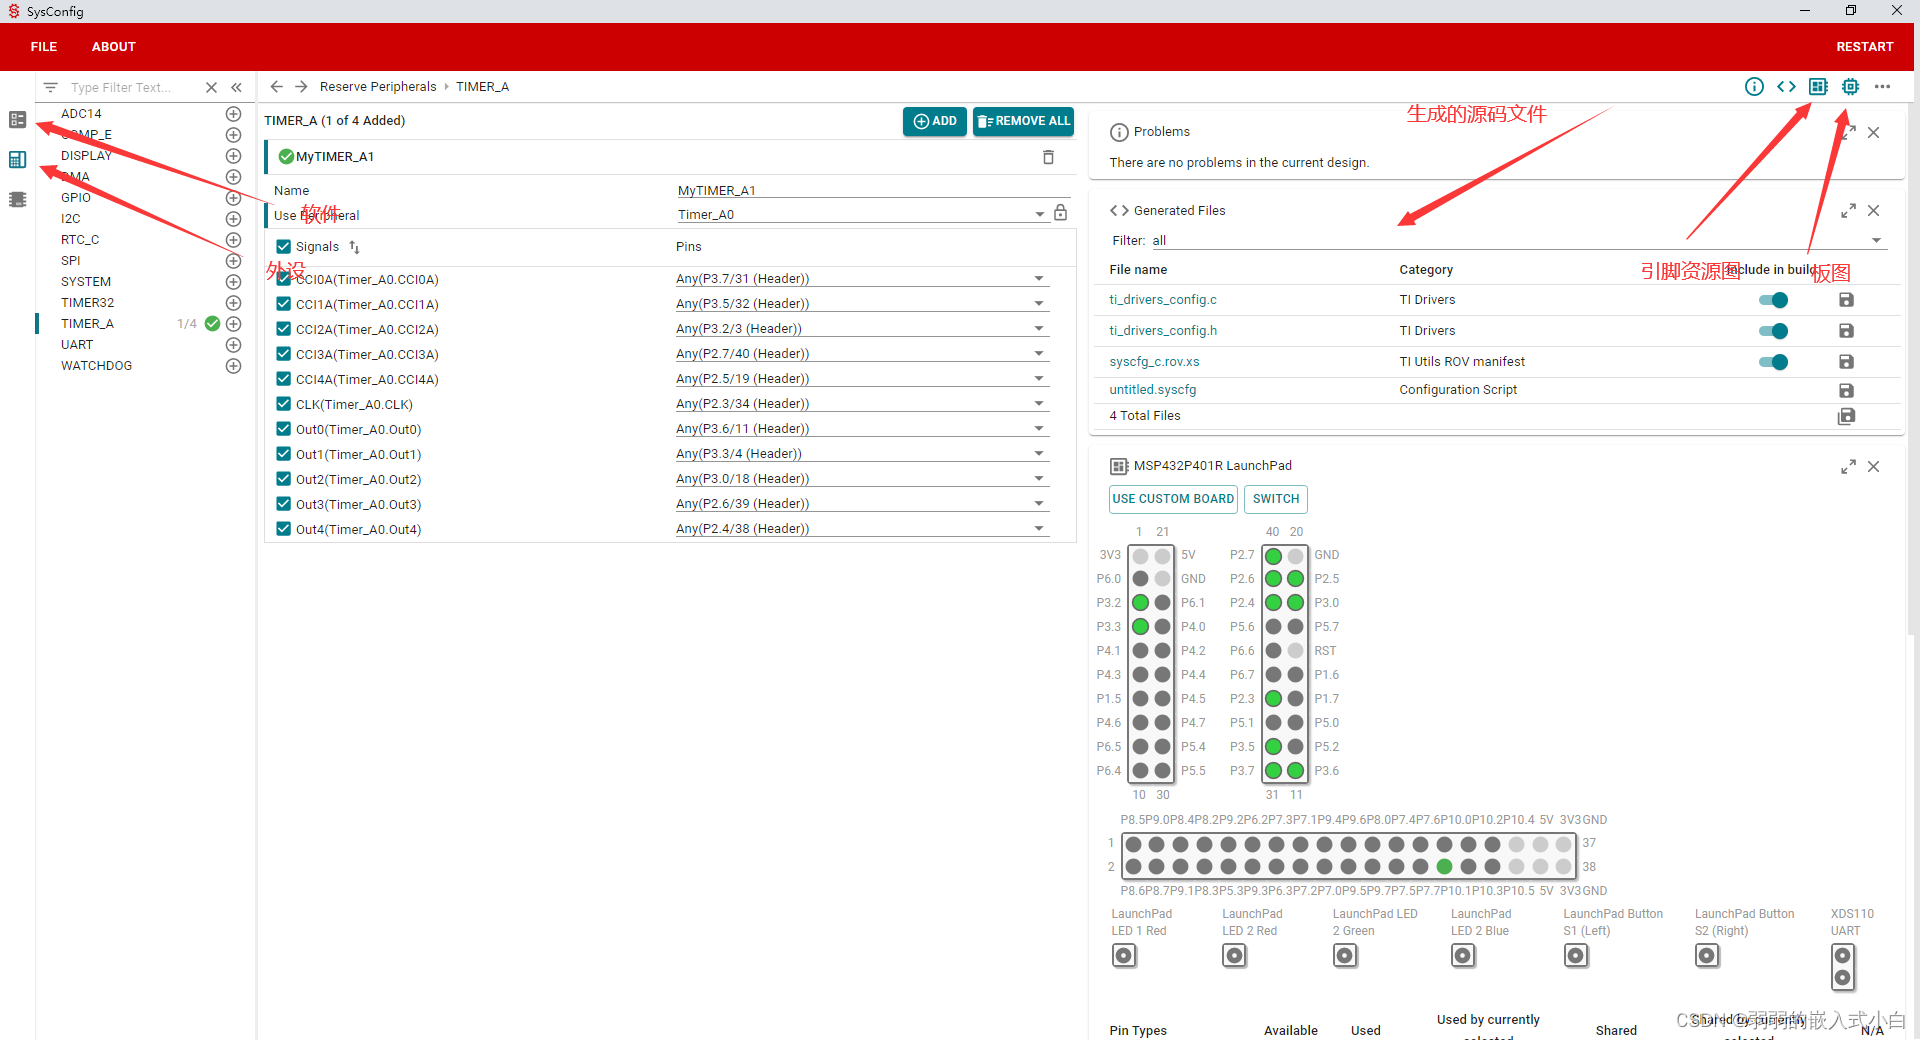Click the info circle icon in toolbar
The width and height of the screenshot is (1920, 1040).
click(1755, 87)
